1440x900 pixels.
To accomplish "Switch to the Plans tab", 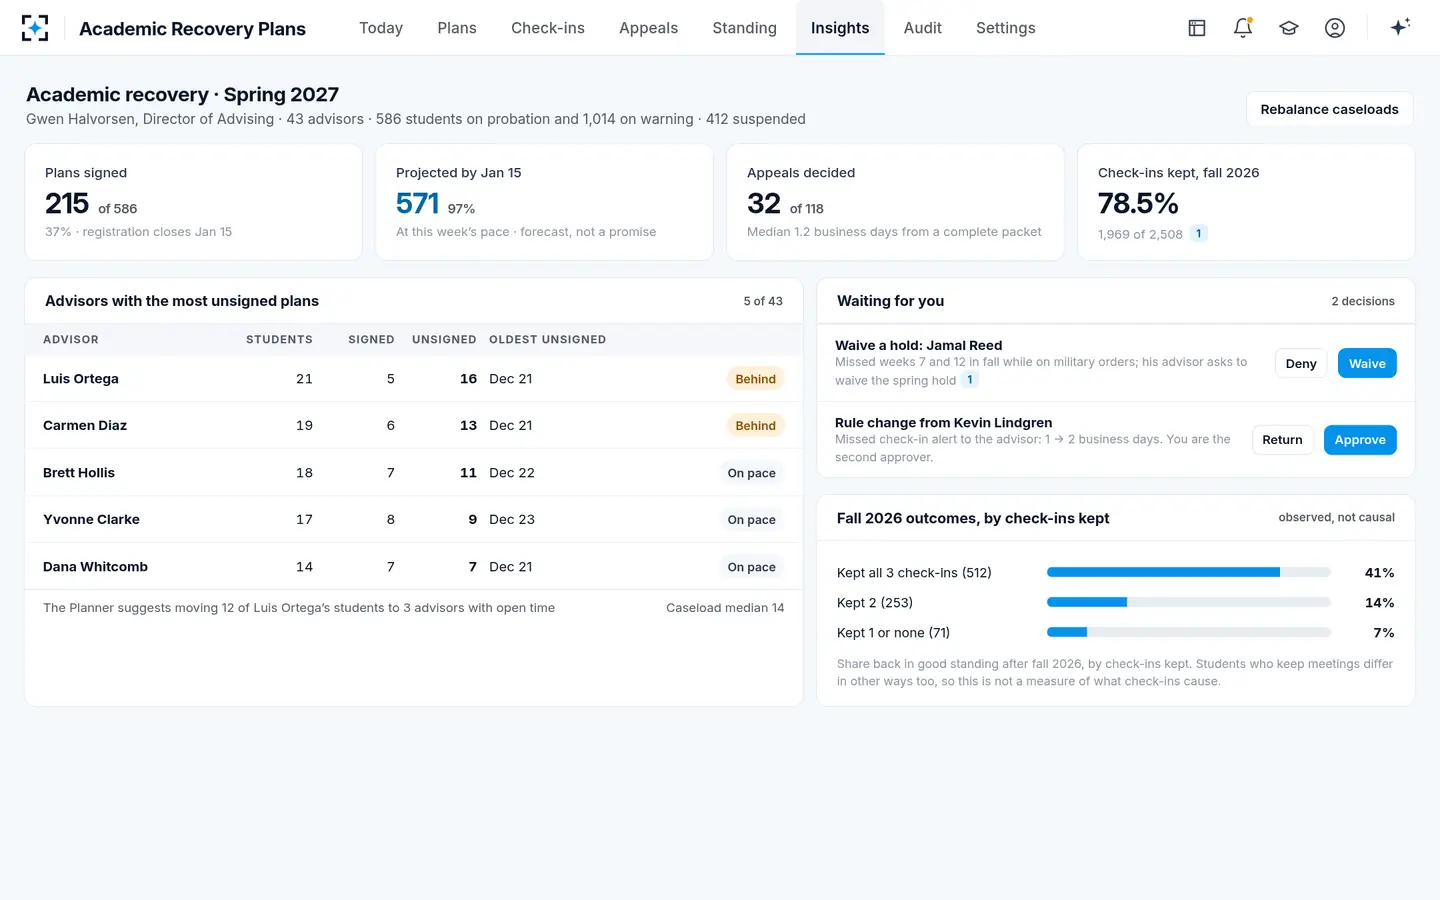I will pyautogui.click(x=457, y=28).
